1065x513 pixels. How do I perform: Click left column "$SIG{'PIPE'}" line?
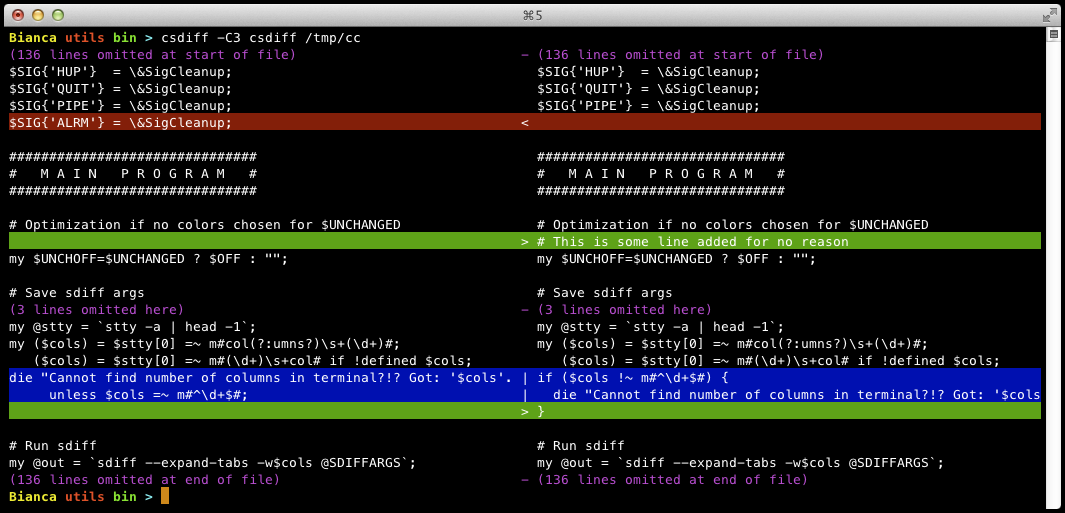121,106
